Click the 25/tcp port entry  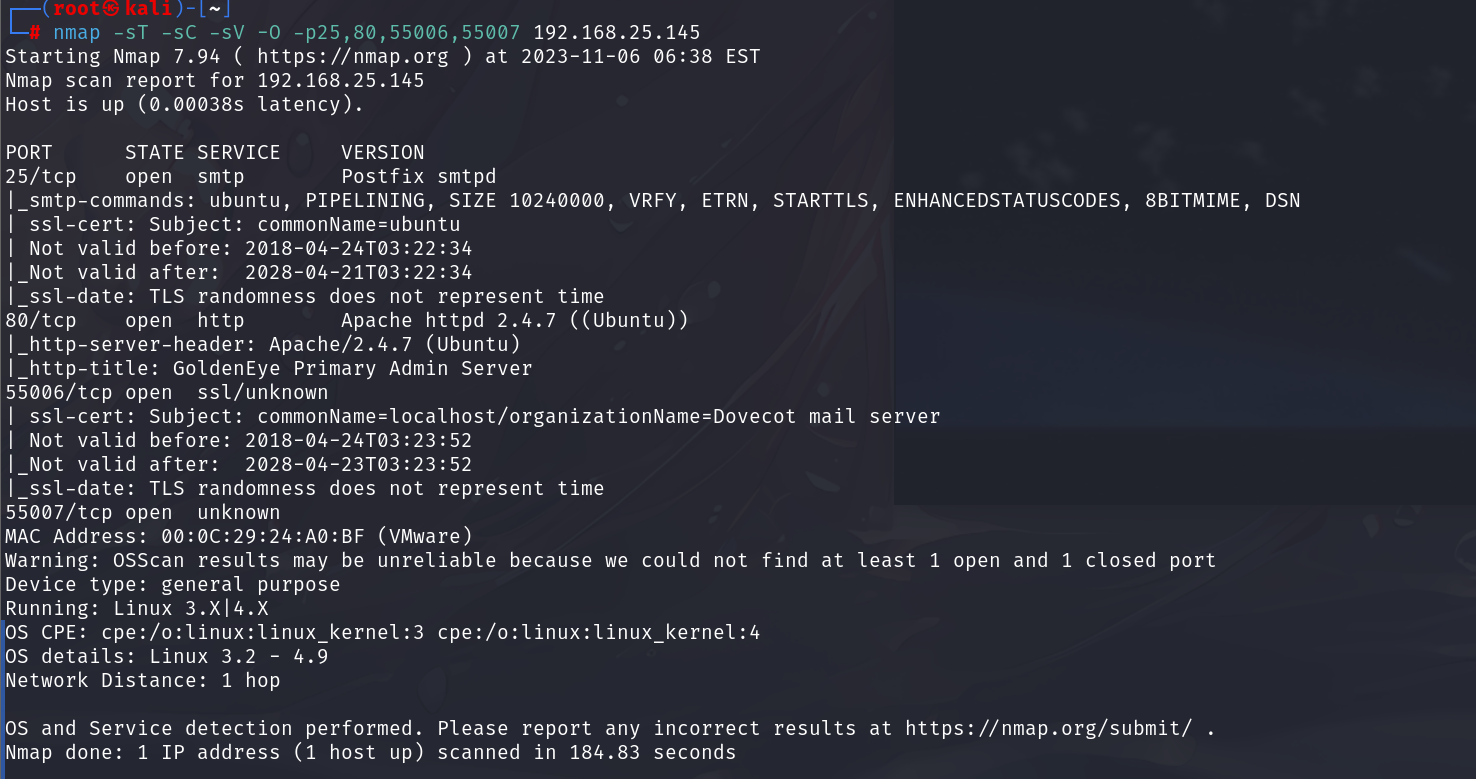coord(40,177)
